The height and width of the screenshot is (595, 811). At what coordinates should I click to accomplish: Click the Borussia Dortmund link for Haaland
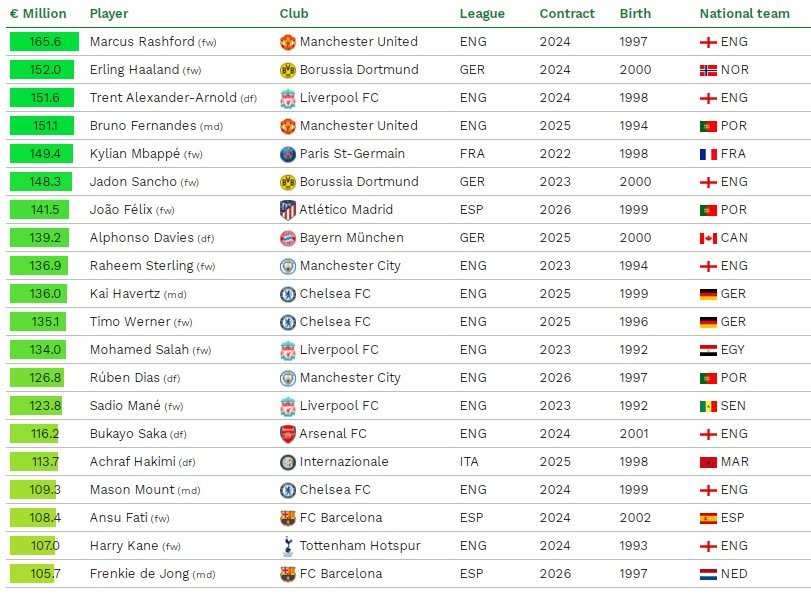coord(359,69)
